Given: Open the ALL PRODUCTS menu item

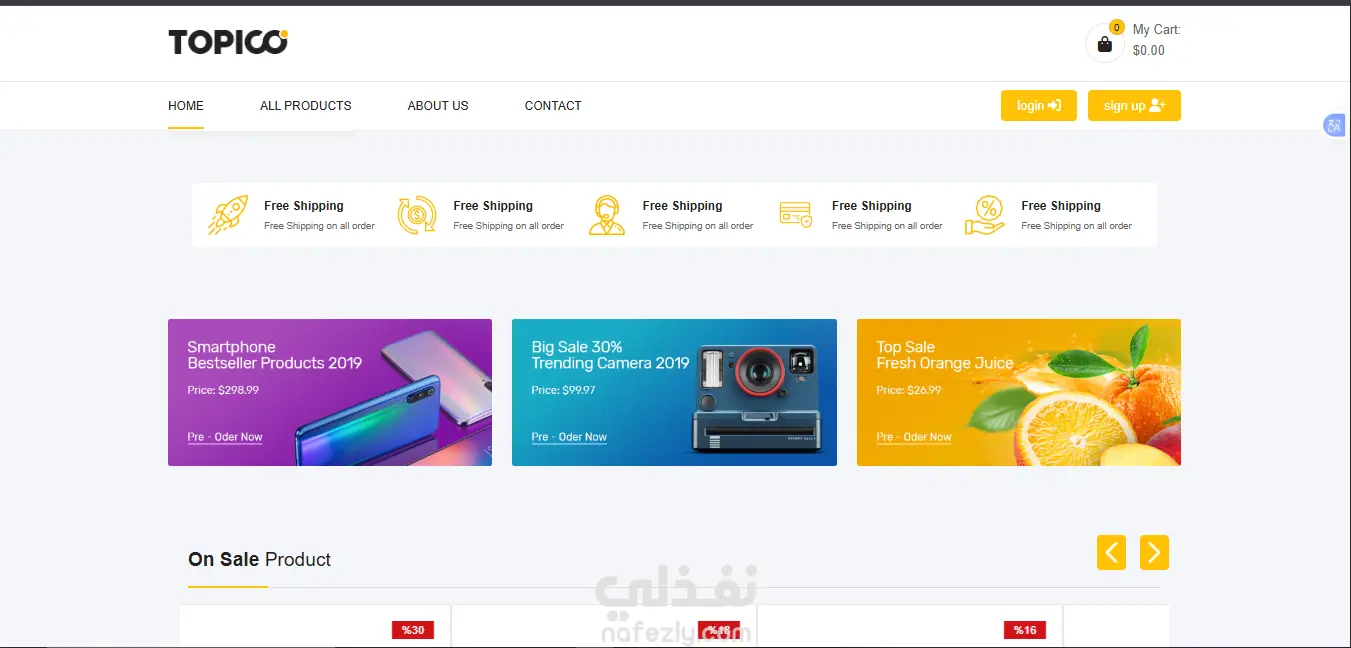Looking at the screenshot, I should 306,105.
